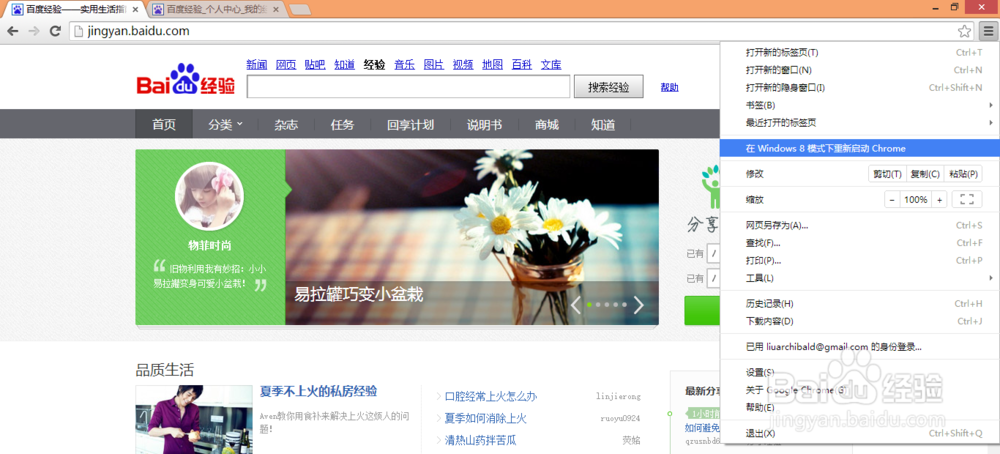The width and height of the screenshot is (1000, 454).
Task: Open 杂志 navigation tab
Action: tap(286, 124)
